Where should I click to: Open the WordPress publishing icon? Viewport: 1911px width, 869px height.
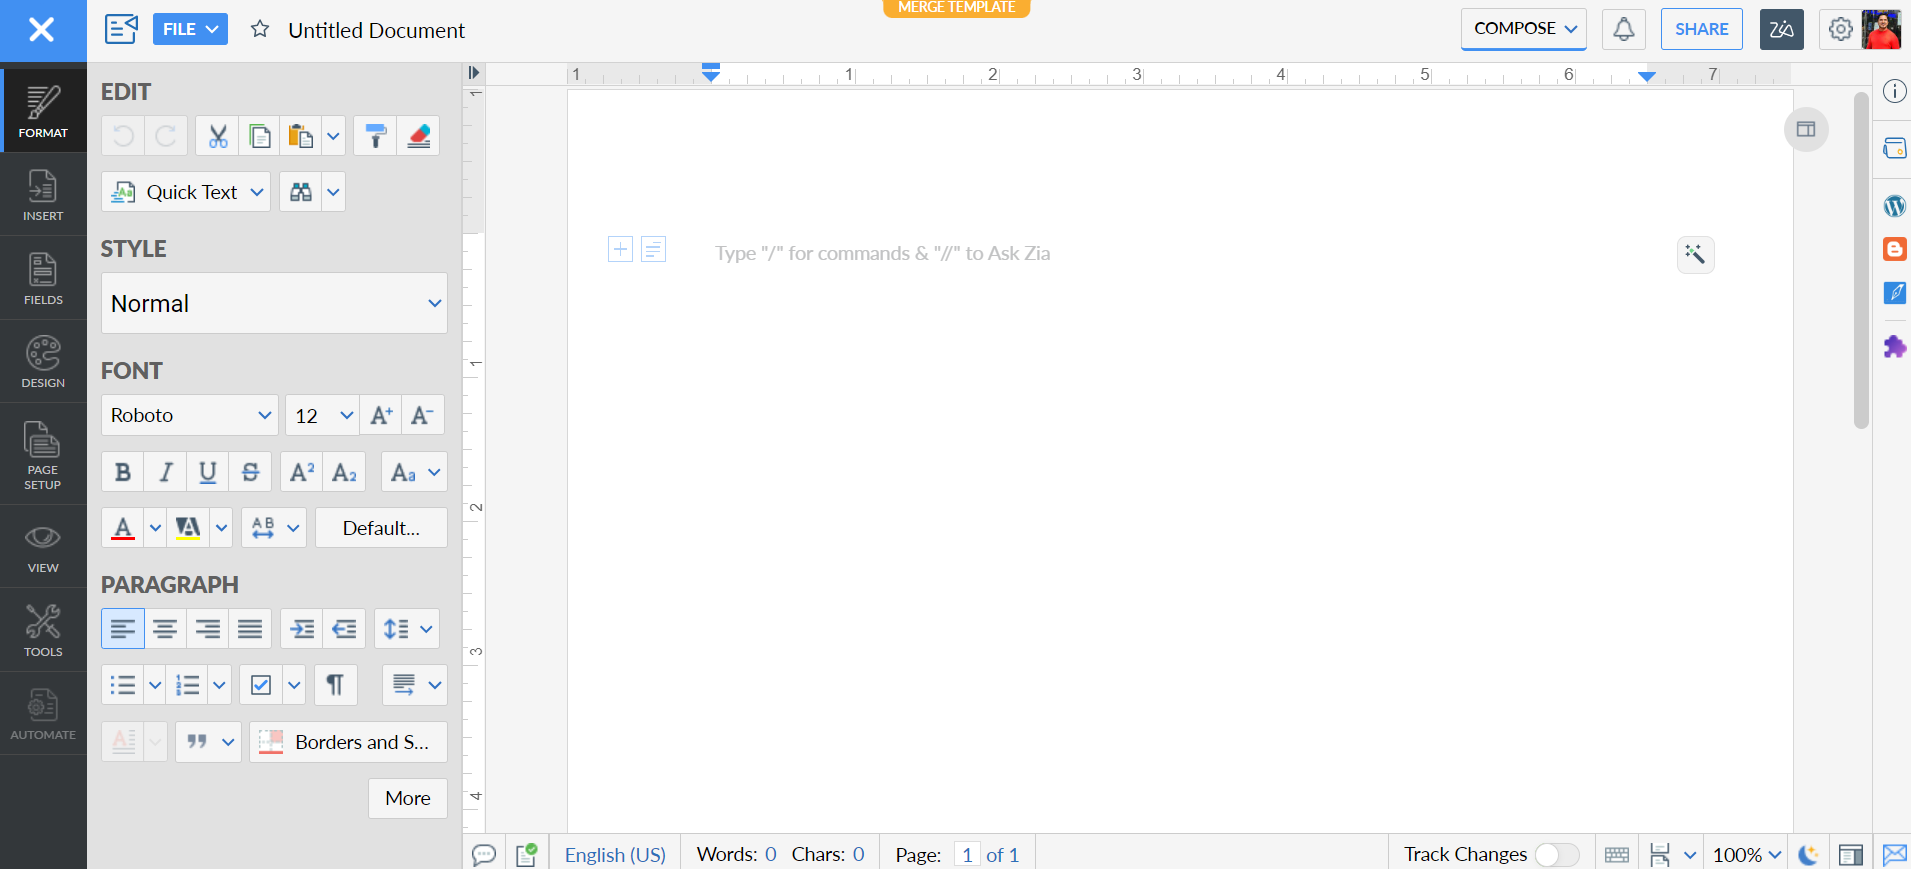pos(1894,206)
